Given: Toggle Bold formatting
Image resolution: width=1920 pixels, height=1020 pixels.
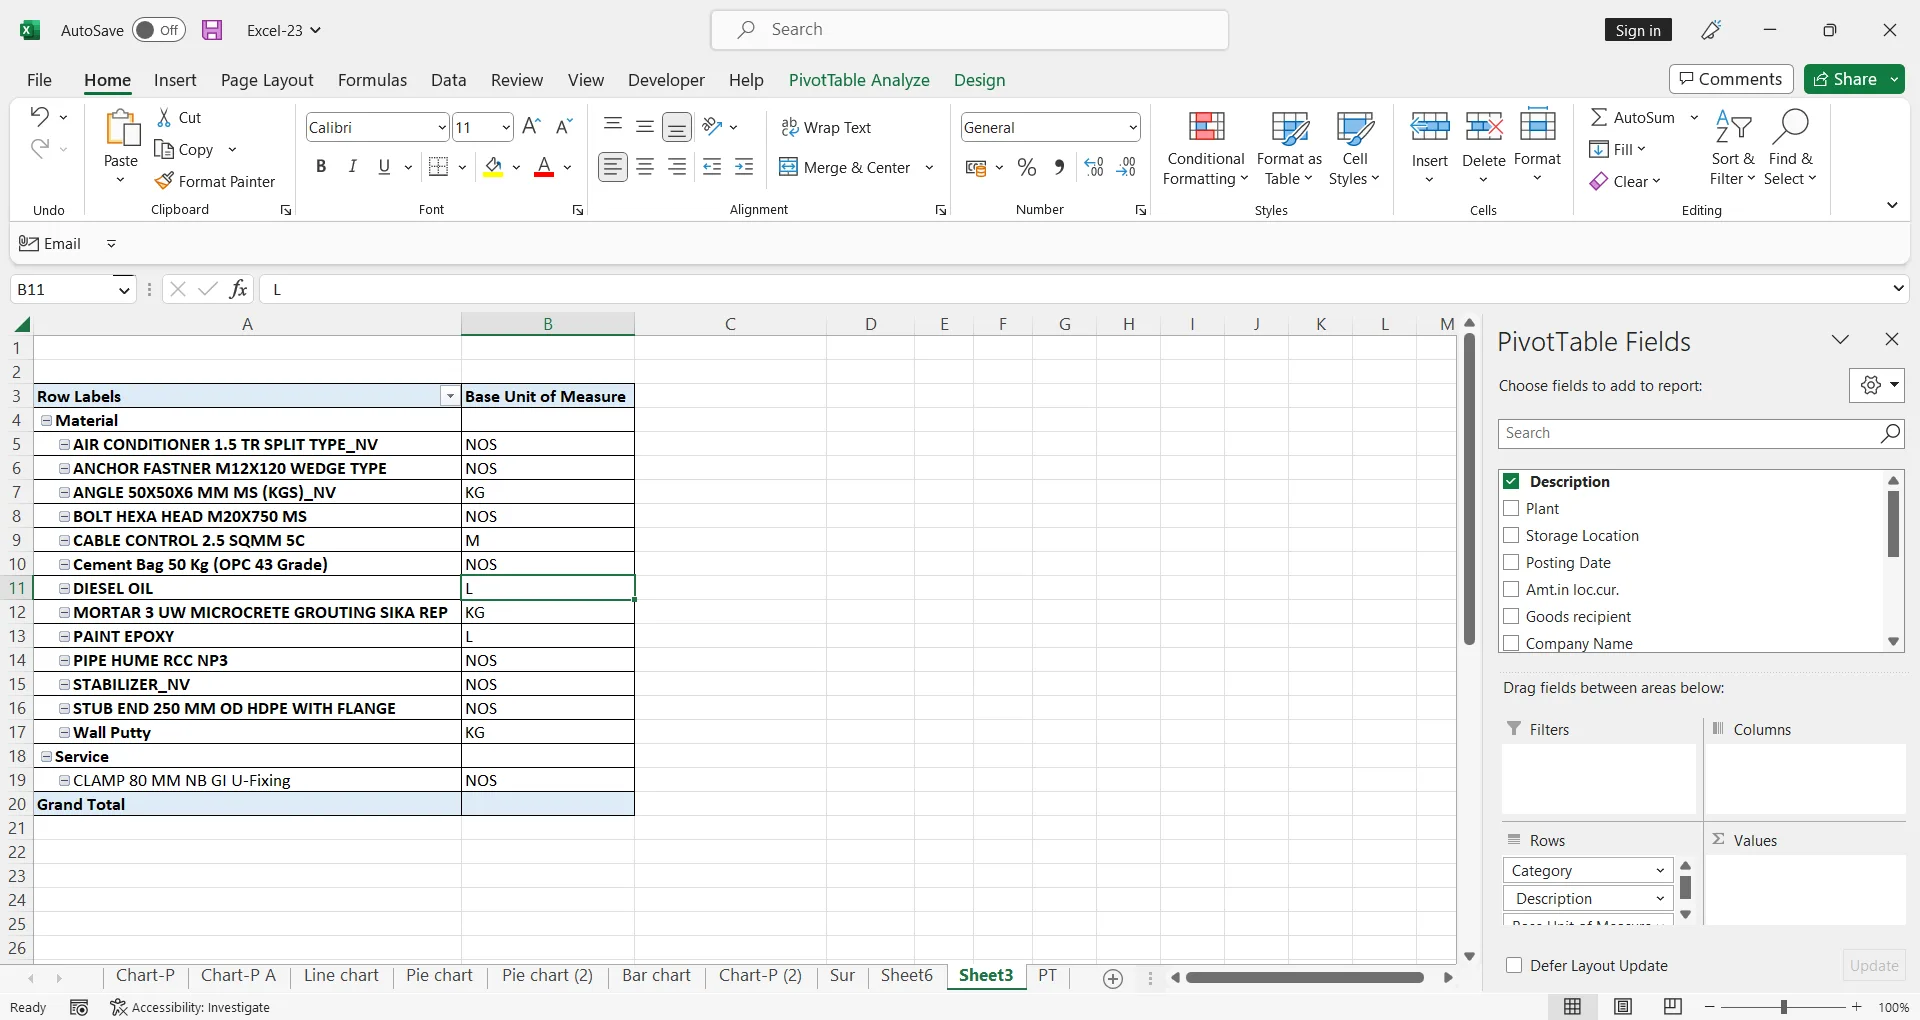Looking at the screenshot, I should click(321, 167).
